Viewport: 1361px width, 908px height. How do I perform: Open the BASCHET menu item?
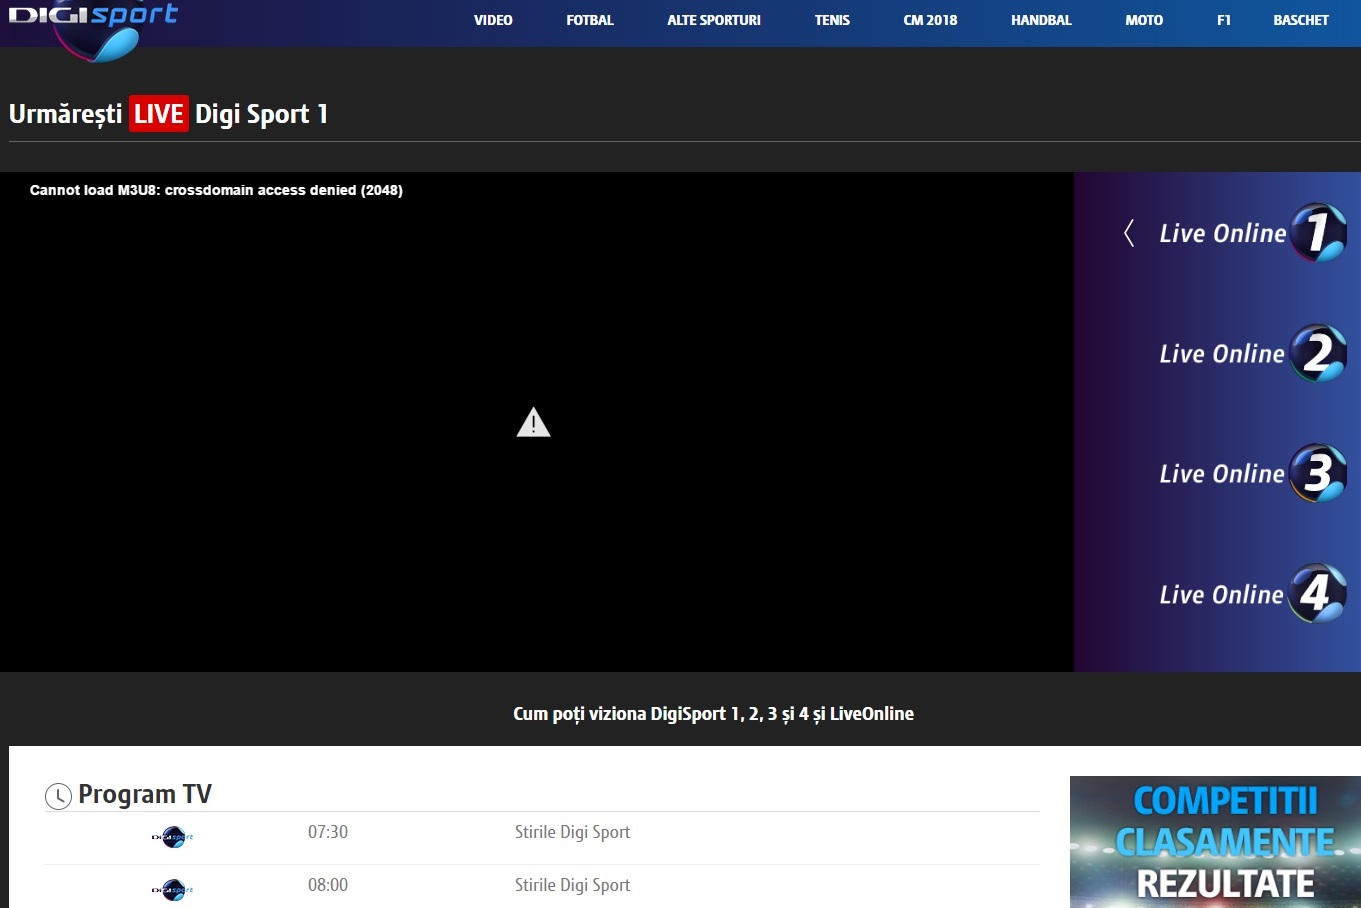point(1301,20)
